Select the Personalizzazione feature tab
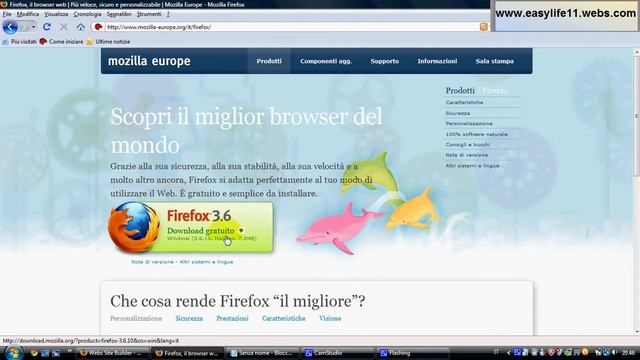This screenshot has height=360, width=640. [x=136, y=318]
